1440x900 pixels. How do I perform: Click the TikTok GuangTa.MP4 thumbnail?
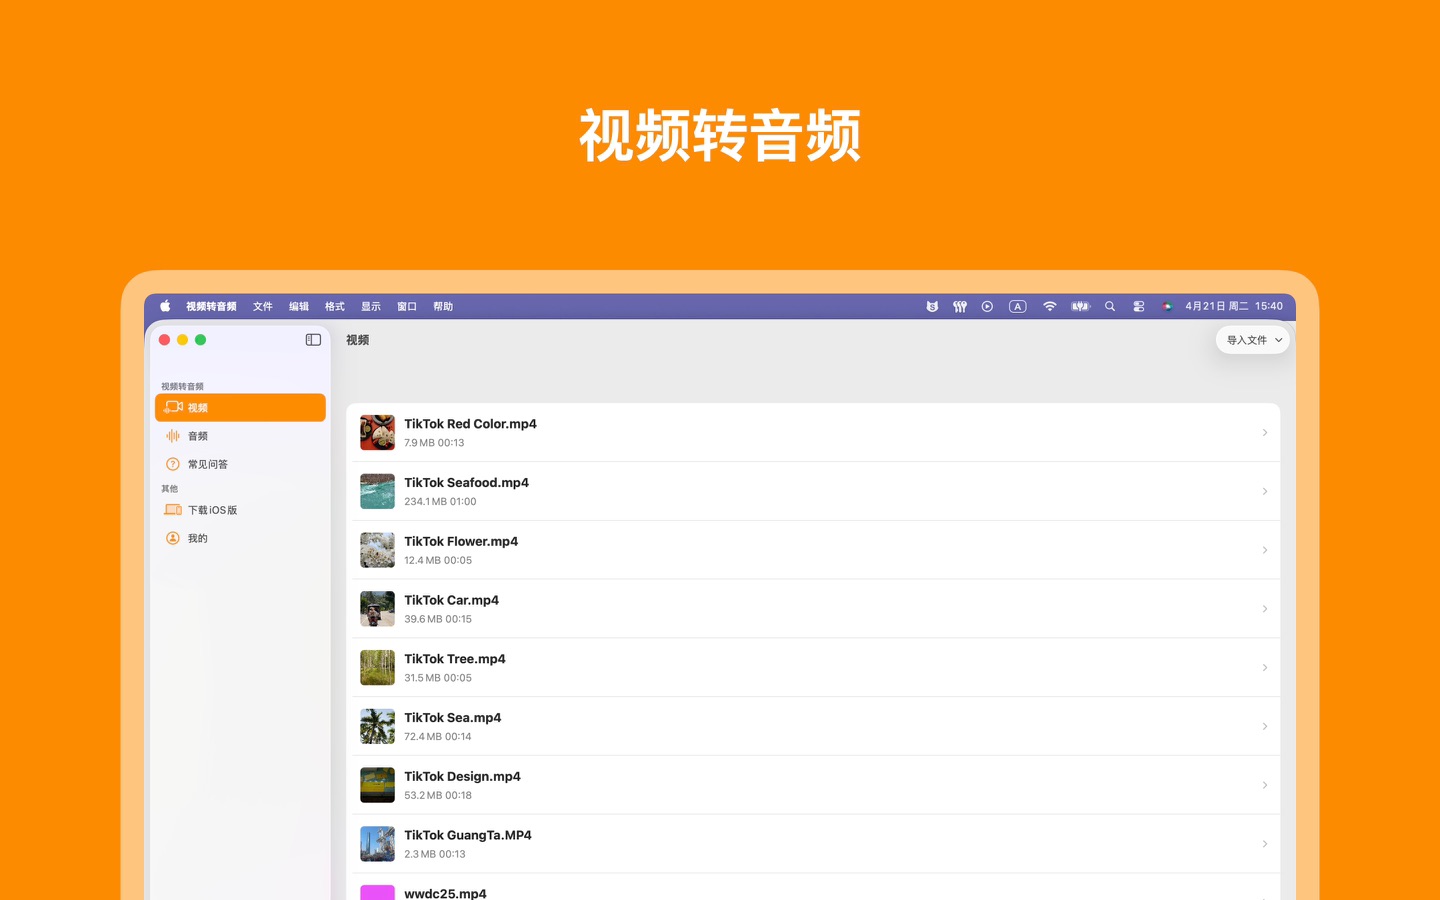[x=377, y=844]
